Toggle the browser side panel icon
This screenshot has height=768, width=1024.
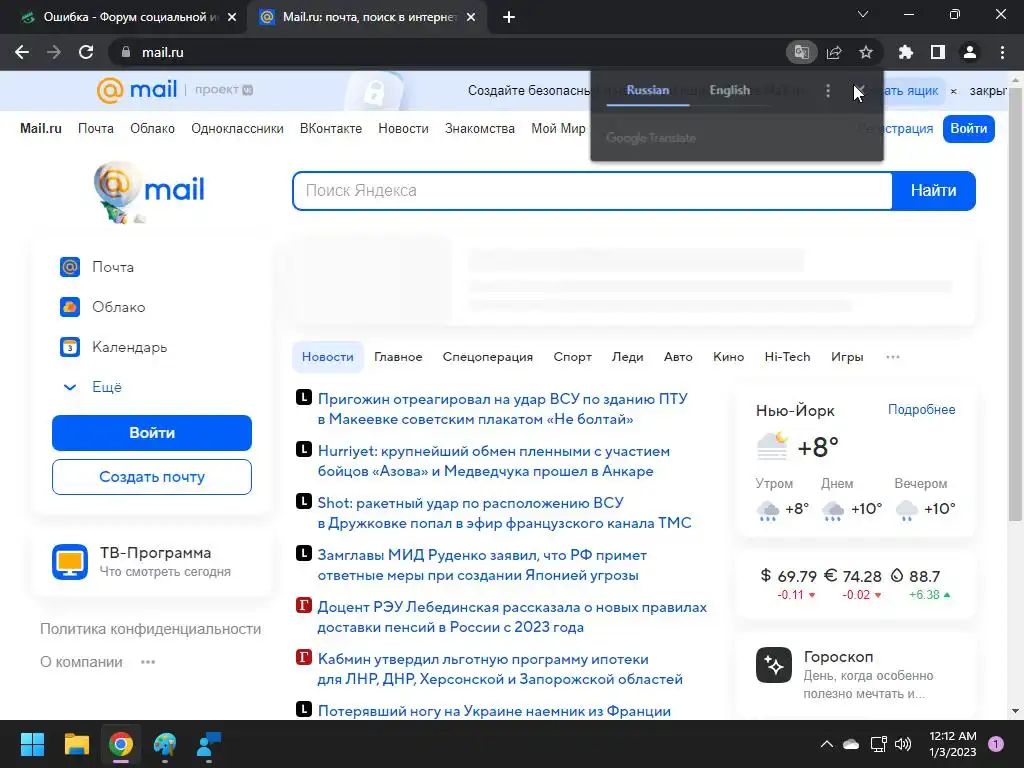pos(938,52)
